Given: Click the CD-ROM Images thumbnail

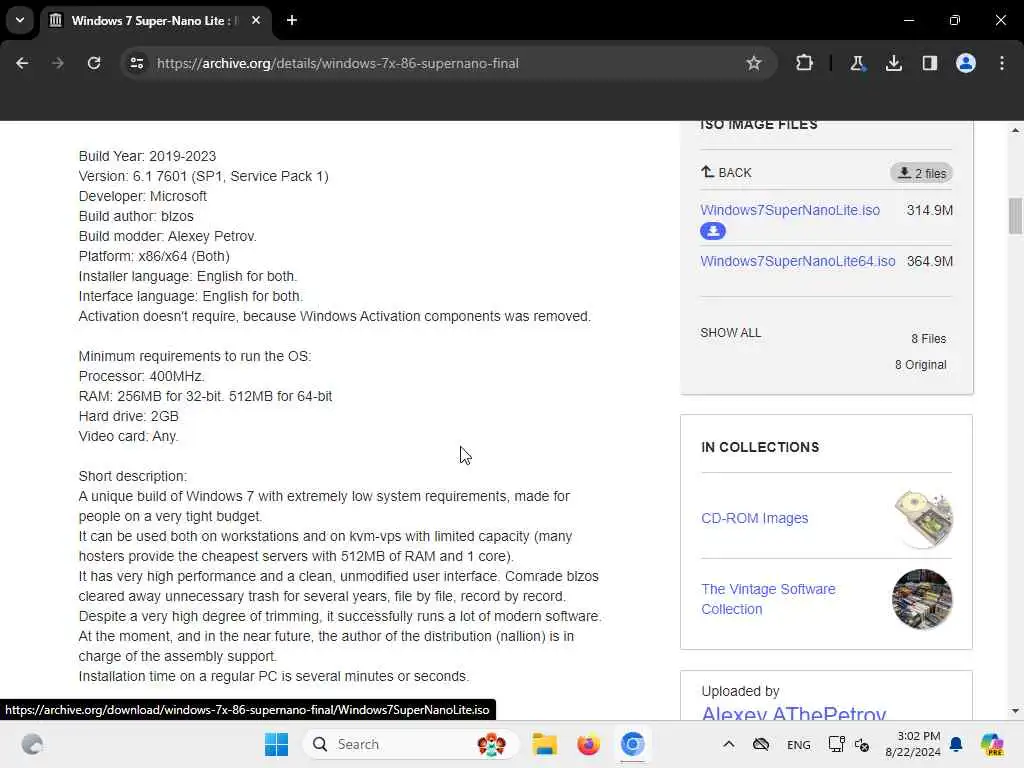Looking at the screenshot, I should pyautogui.click(x=922, y=519).
